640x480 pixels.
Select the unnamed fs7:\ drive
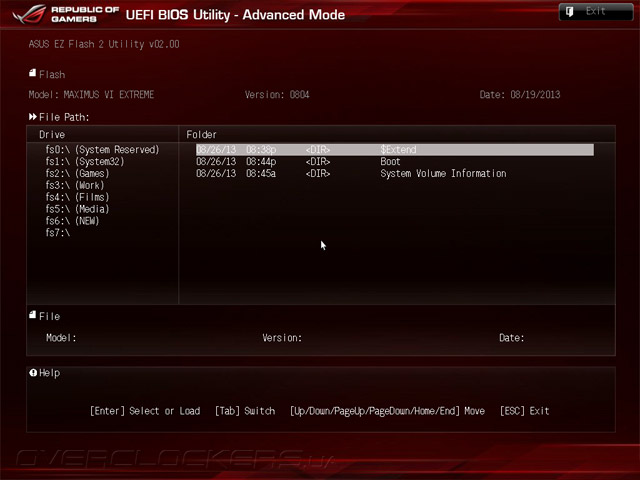58,233
